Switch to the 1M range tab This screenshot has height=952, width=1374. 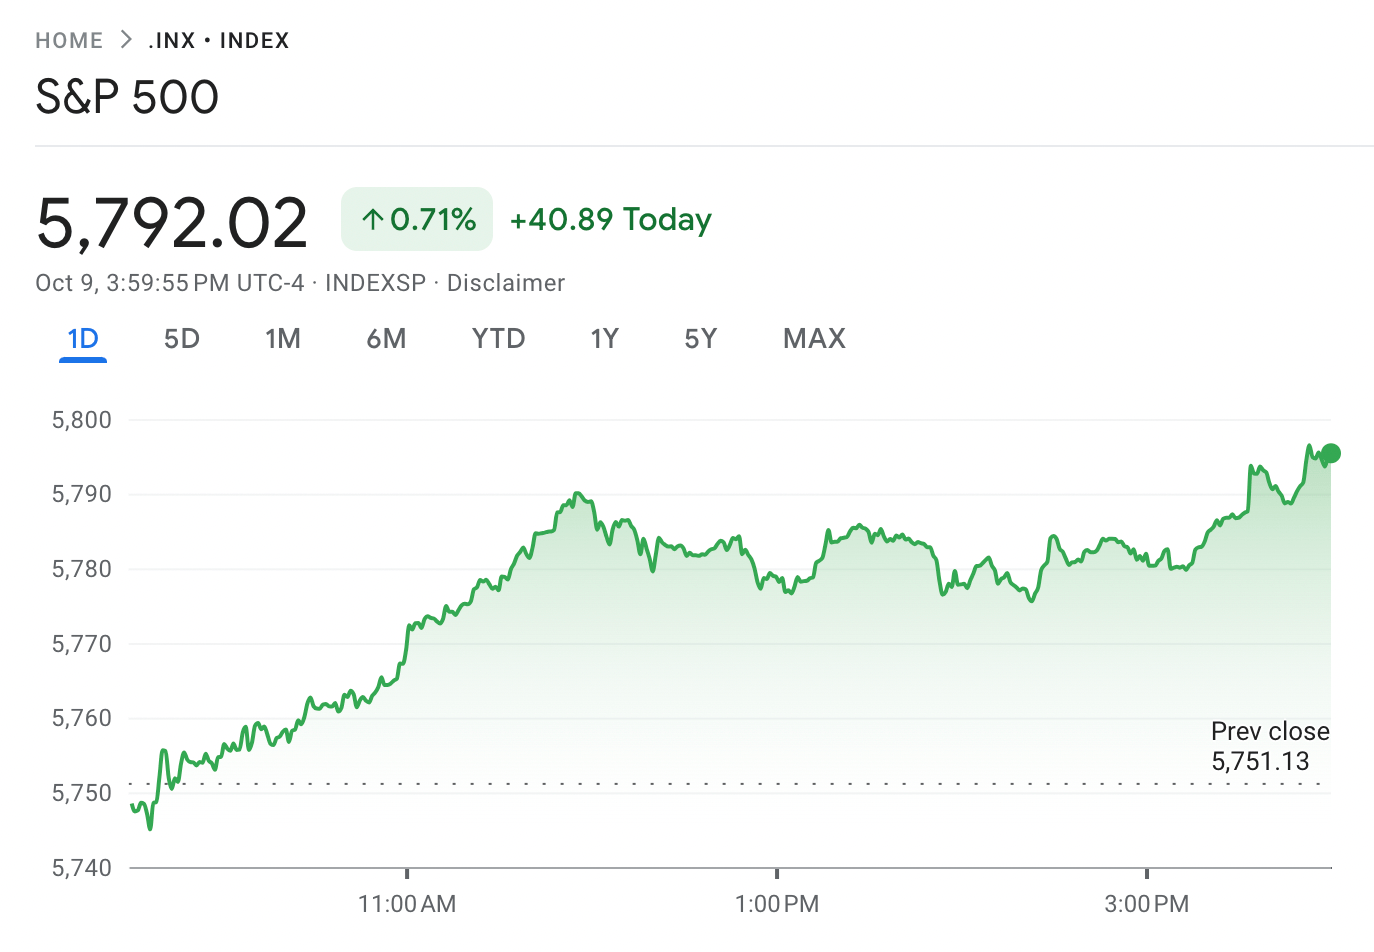tap(283, 339)
